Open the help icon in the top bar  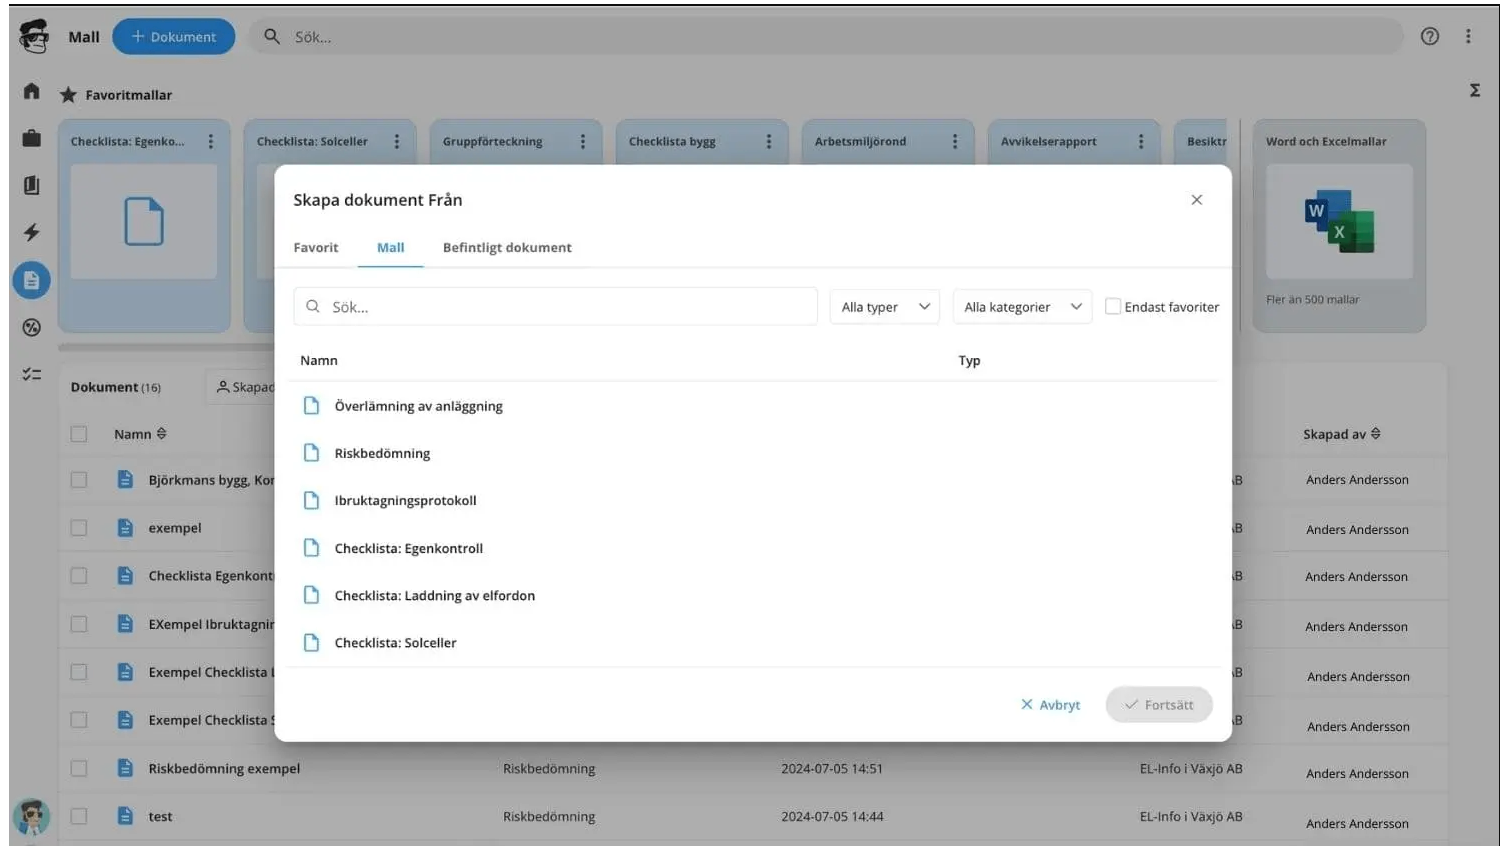[x=1429, y=36]
